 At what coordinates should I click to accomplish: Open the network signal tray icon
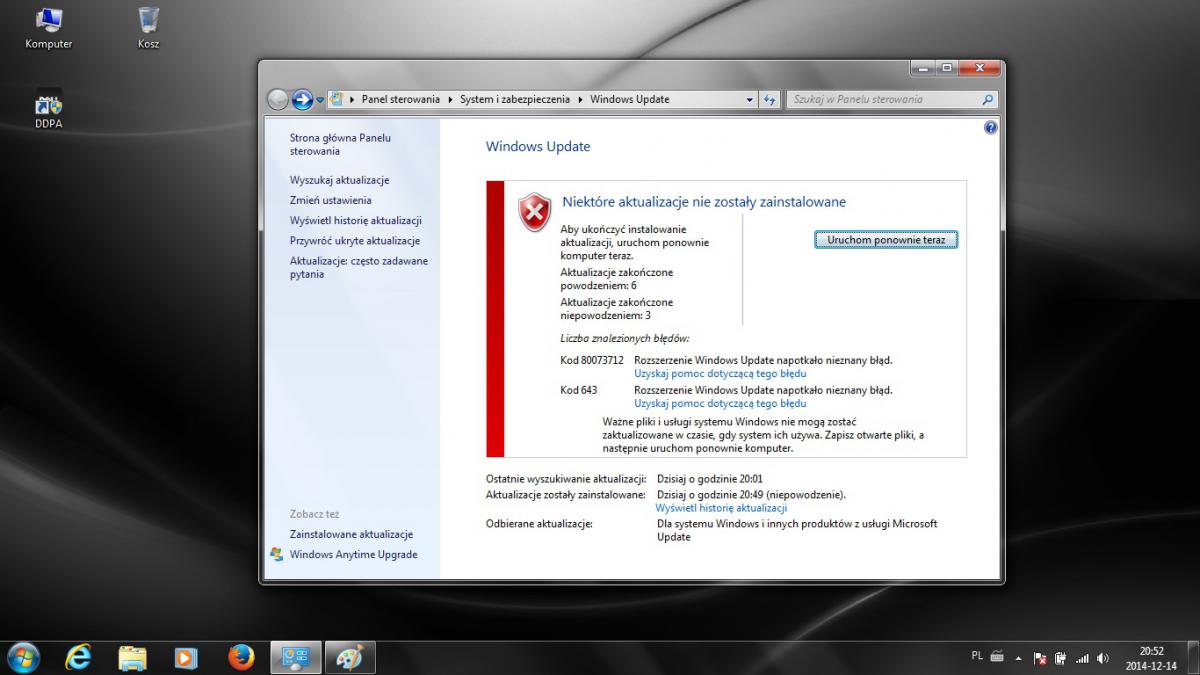click(x=1082, y=658)
